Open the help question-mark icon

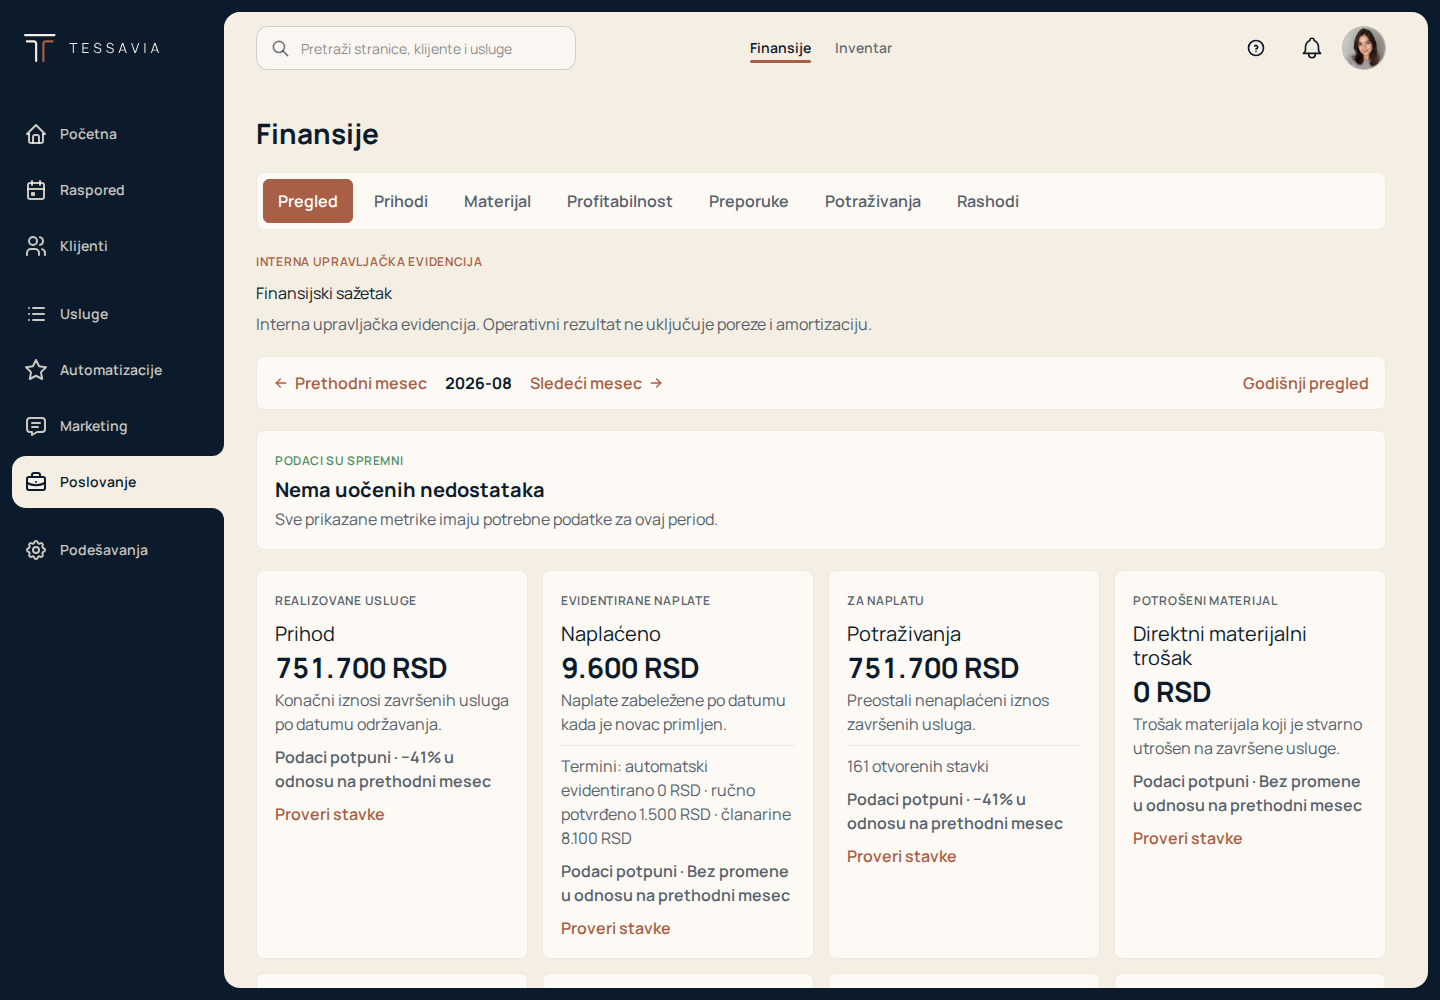tap(1256, 48)
